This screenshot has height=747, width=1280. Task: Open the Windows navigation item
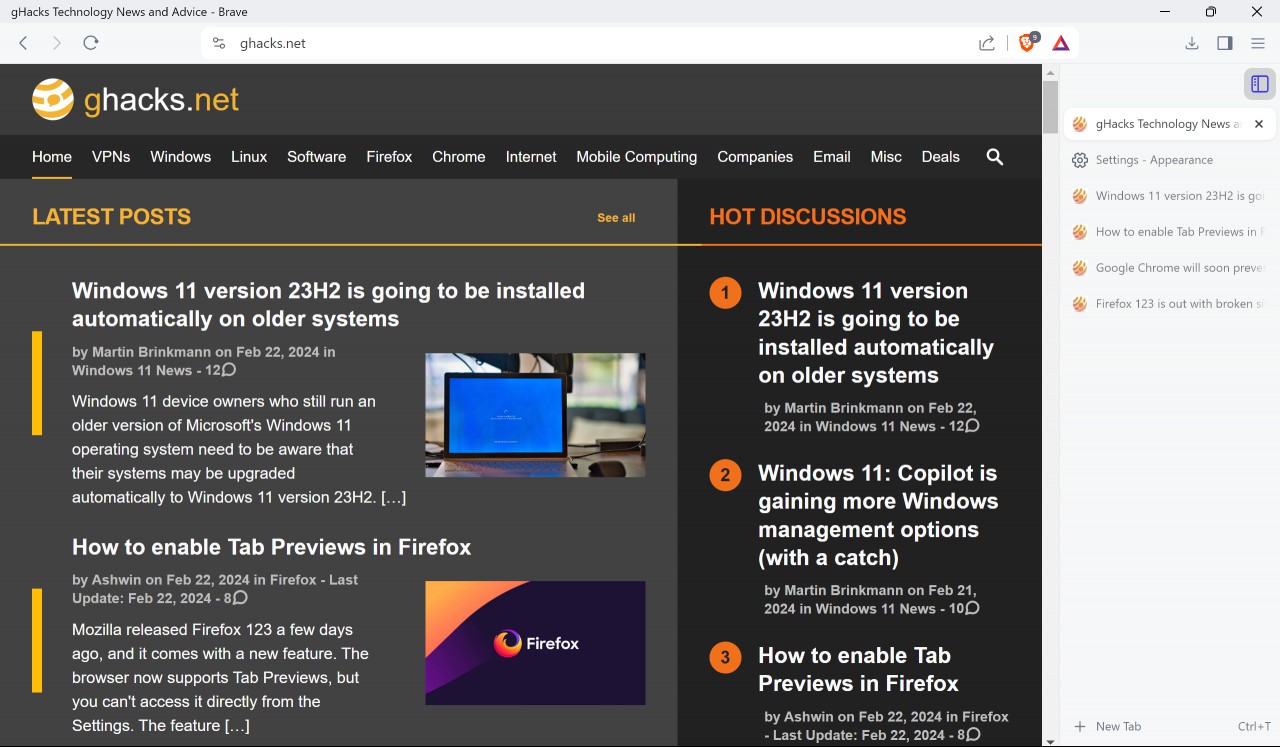coord(181,157)
